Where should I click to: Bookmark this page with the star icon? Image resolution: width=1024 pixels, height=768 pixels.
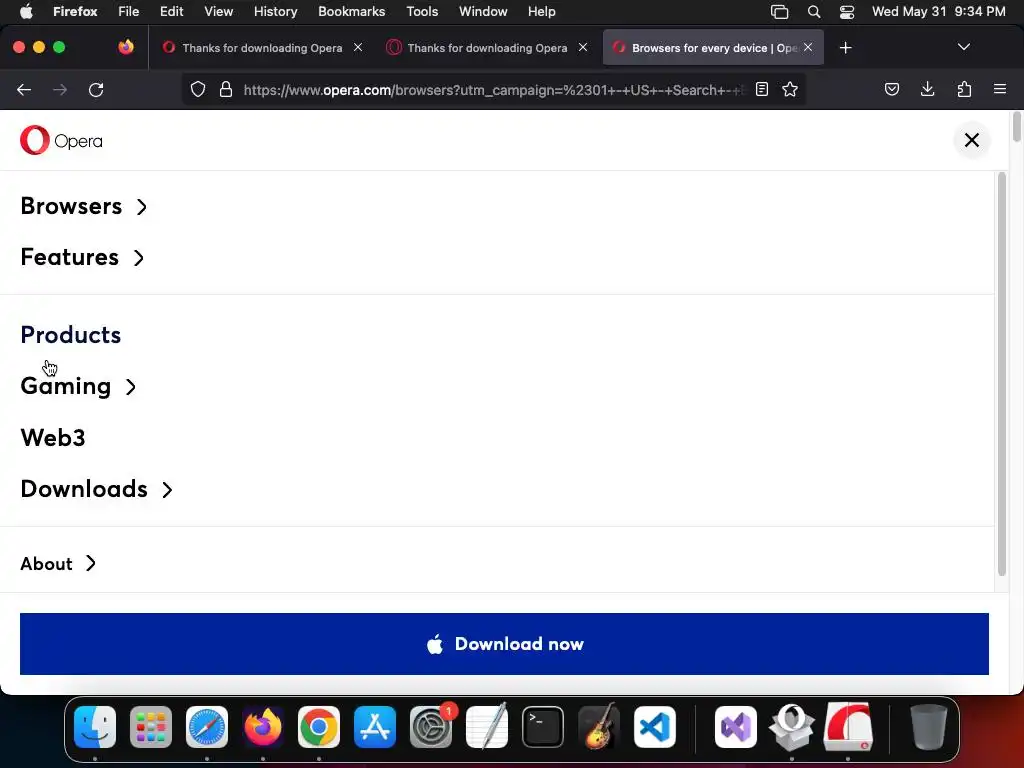pos(790,89)
